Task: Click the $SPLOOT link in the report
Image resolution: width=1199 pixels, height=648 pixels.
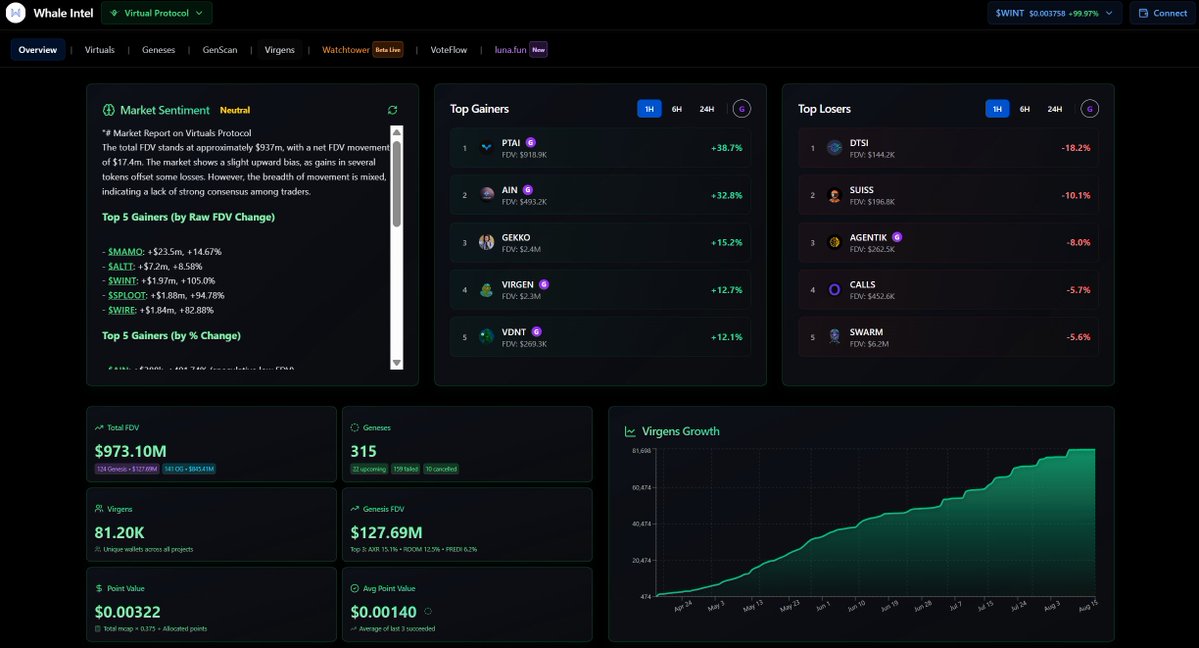Action: (x=127, y=295)
